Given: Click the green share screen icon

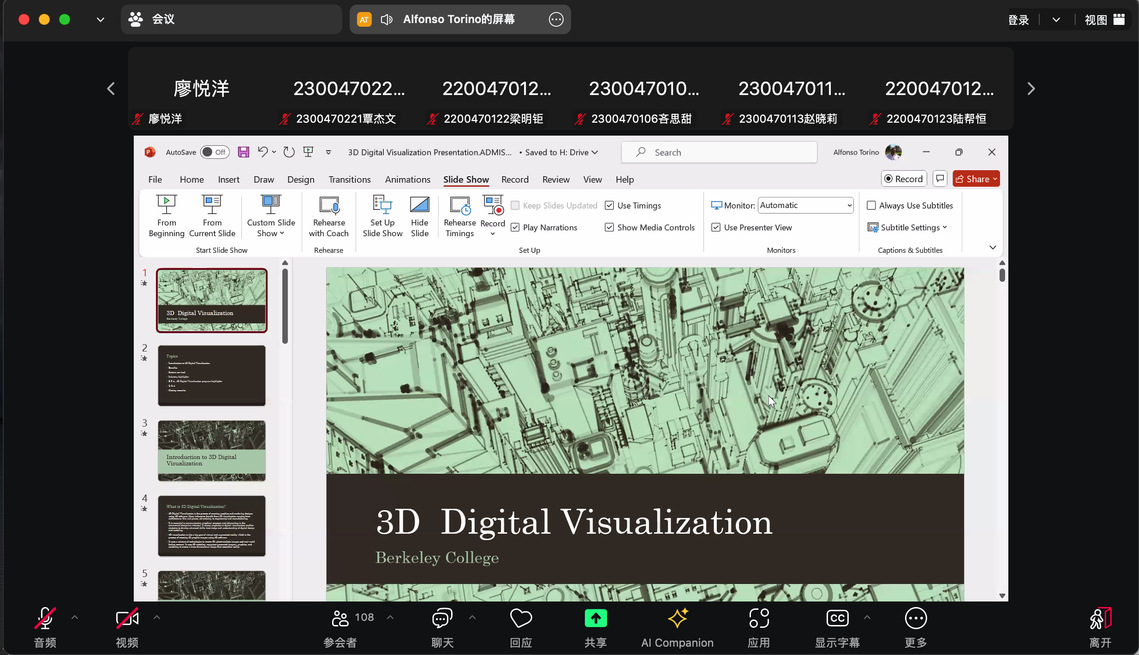Looking at the screenshot, I should click(596, 619).
